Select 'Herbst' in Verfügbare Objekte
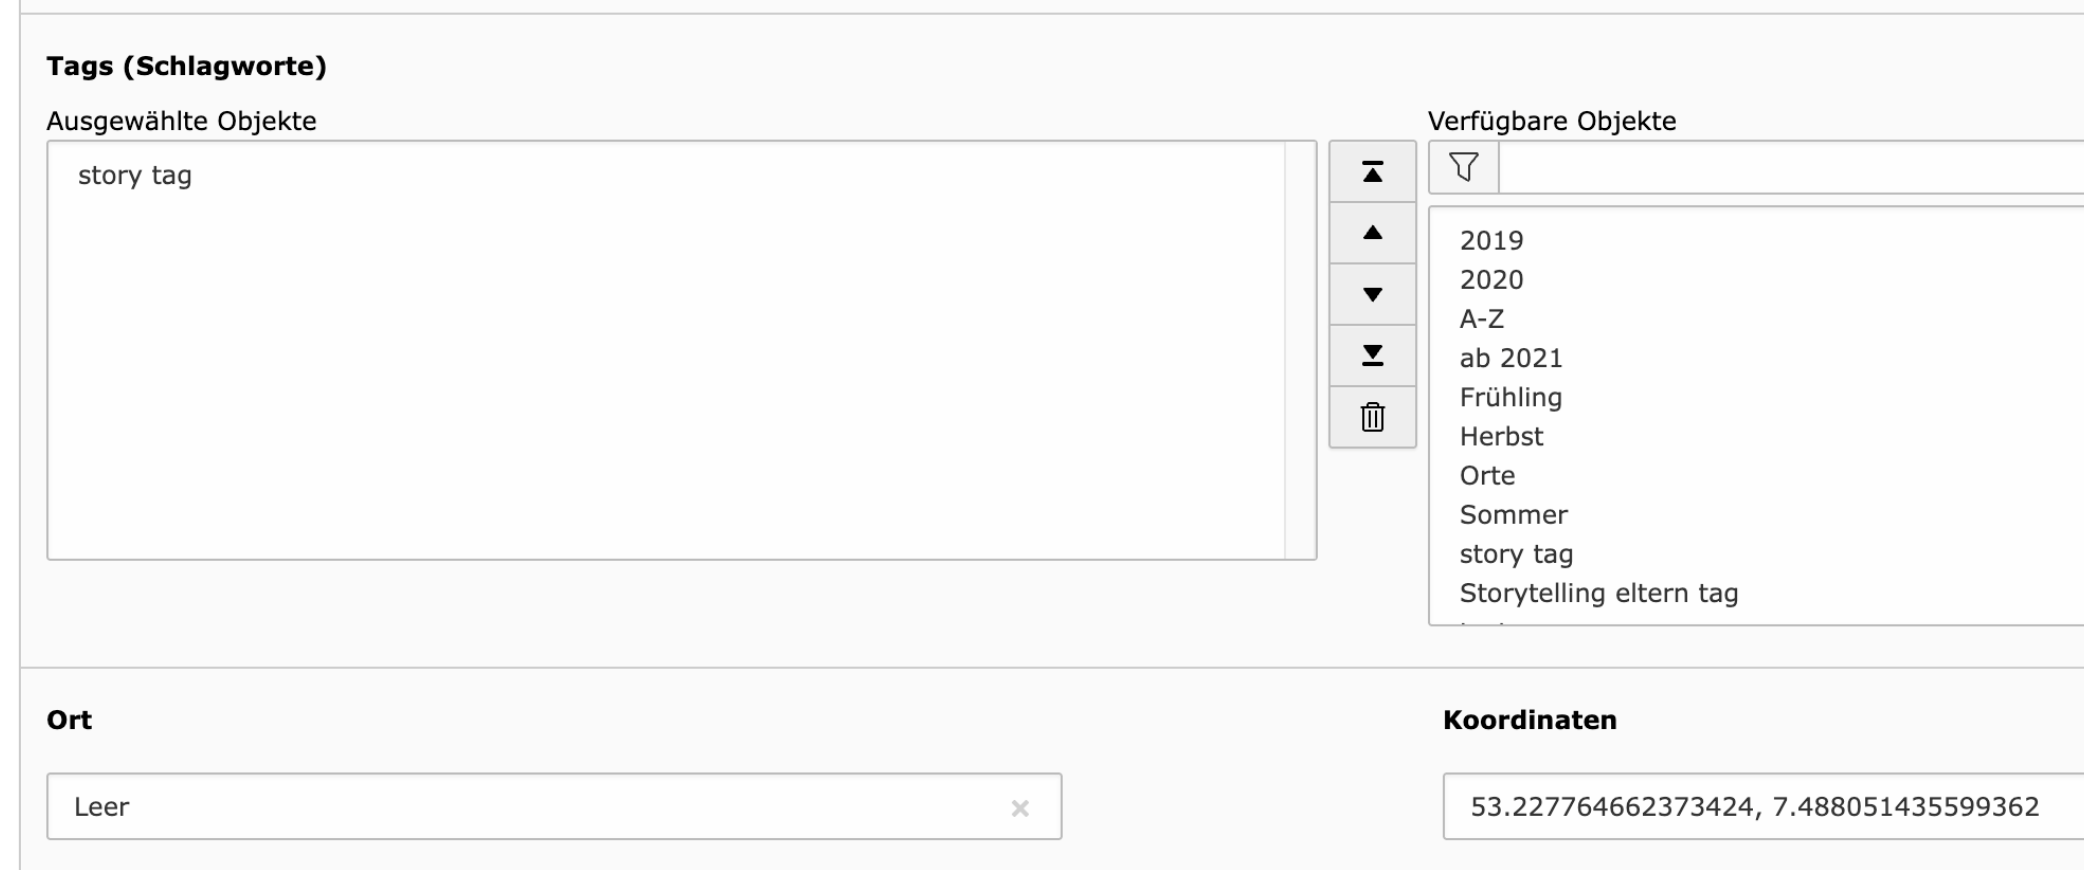Screen dimensions: 2084x870 coord(1501,437)
